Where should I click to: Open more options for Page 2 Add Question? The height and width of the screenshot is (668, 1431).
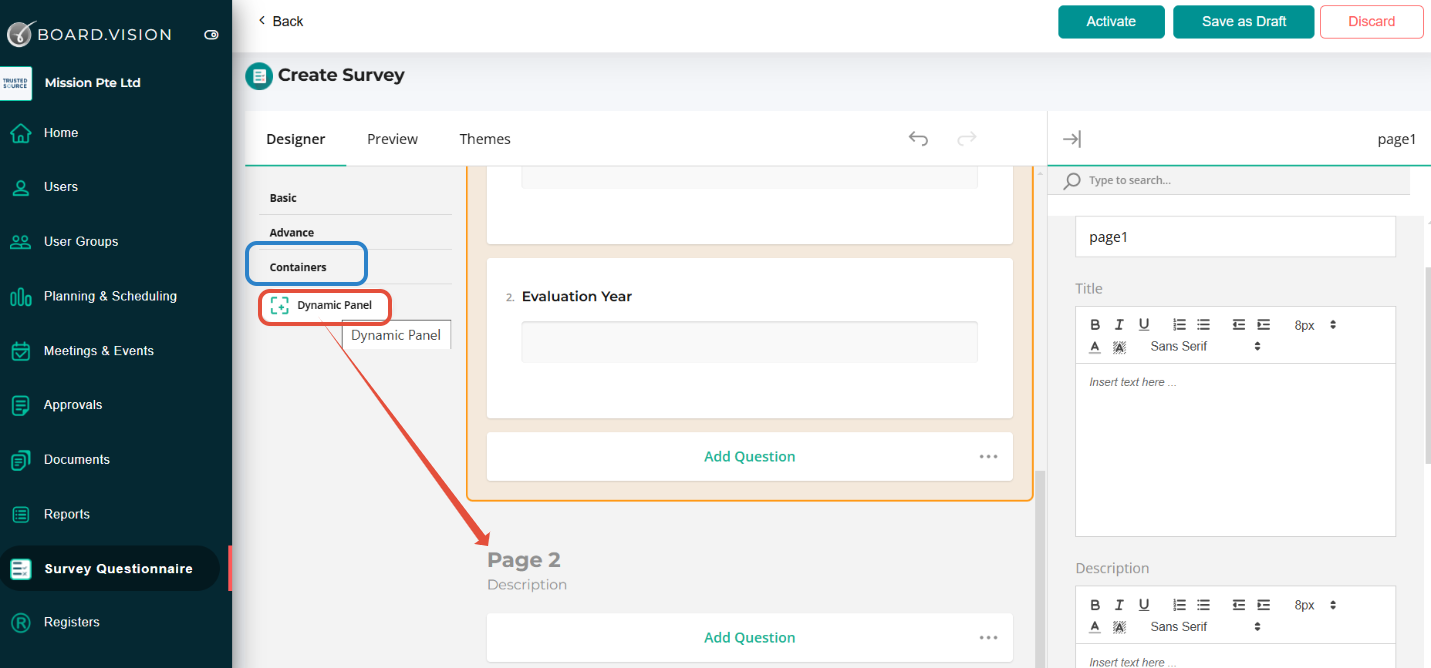pyautogui.click(x=989, y=637)
